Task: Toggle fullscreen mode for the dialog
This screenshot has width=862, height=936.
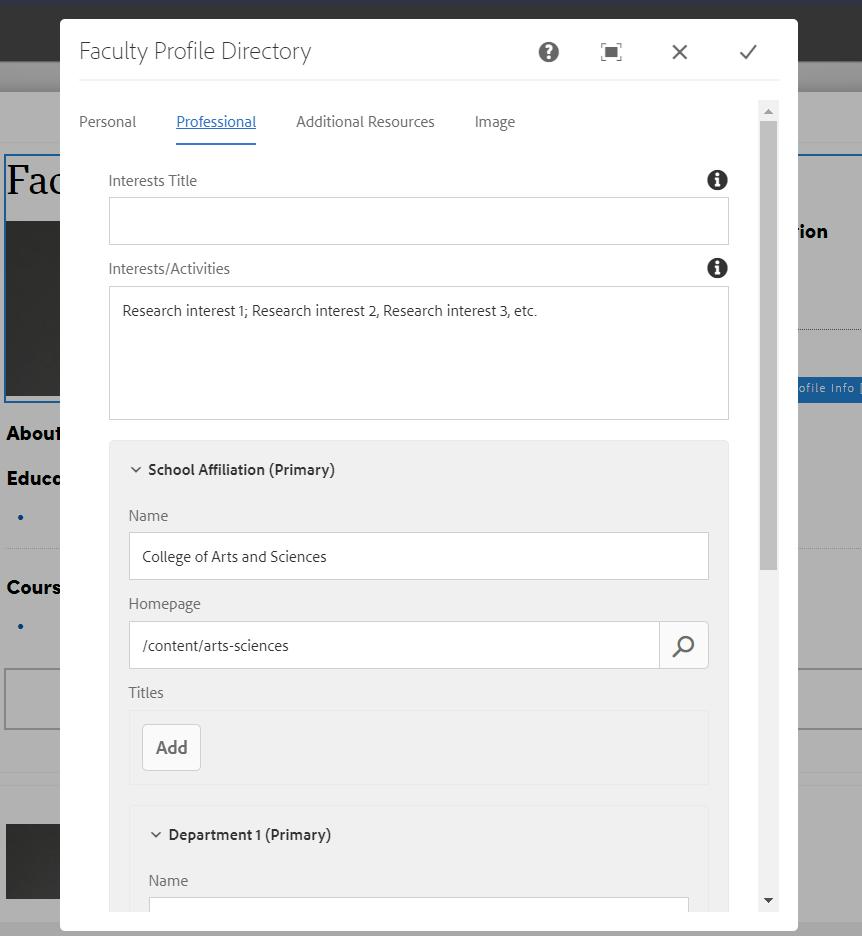Action: (x=611, y=52)
